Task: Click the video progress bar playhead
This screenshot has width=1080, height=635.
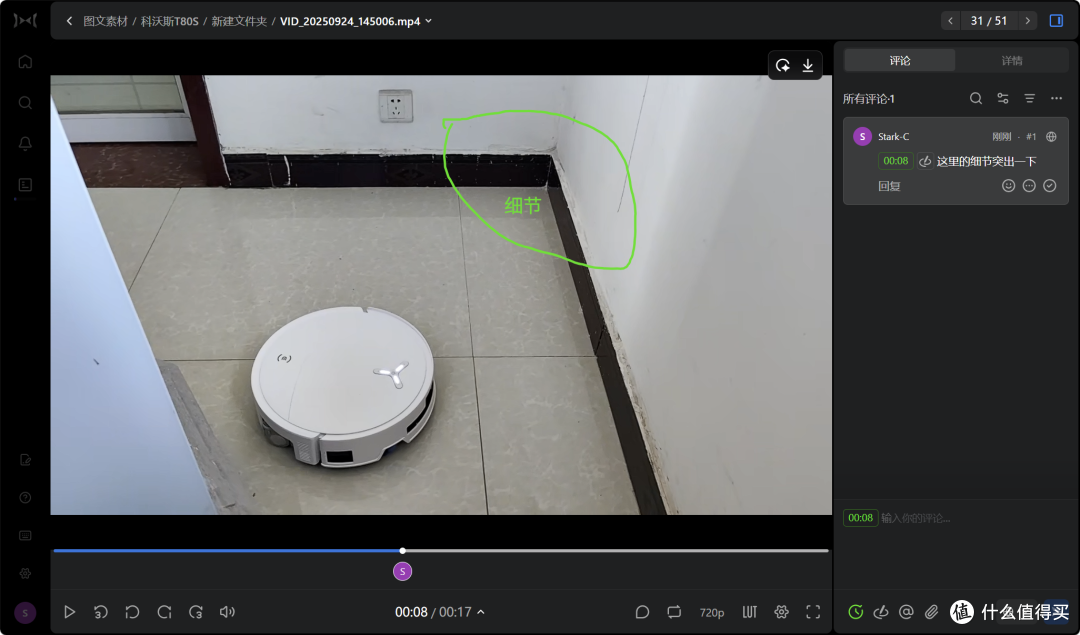Action: pos(402,550)
